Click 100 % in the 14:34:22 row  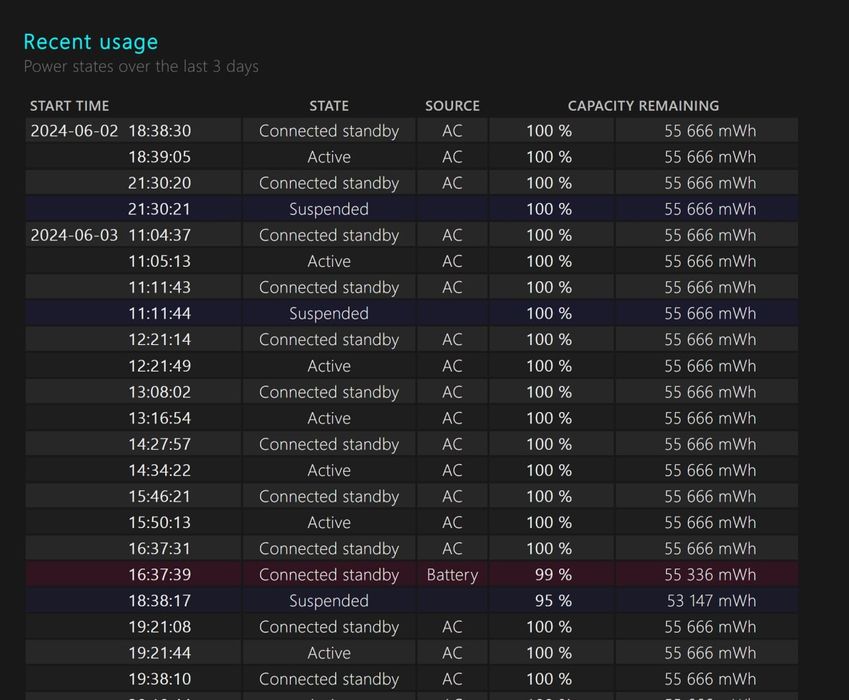[549, 470]
